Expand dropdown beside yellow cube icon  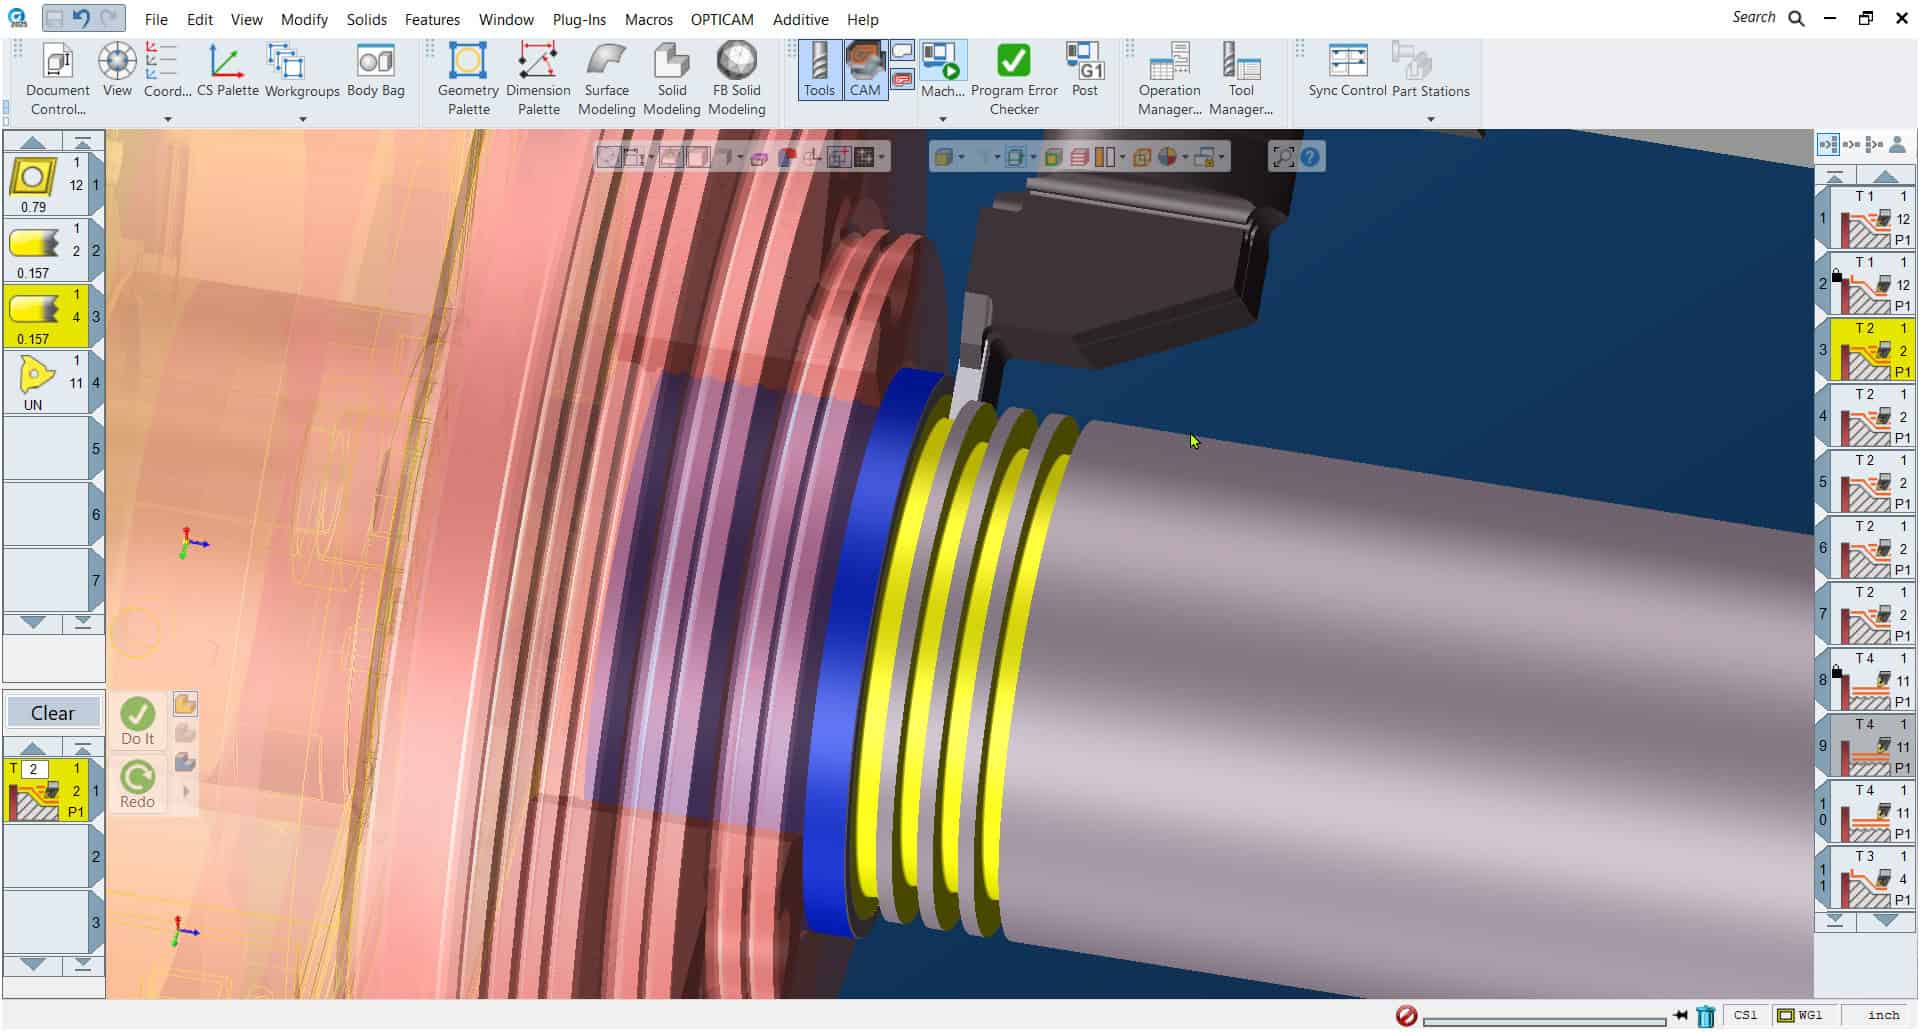coord(961,157)
